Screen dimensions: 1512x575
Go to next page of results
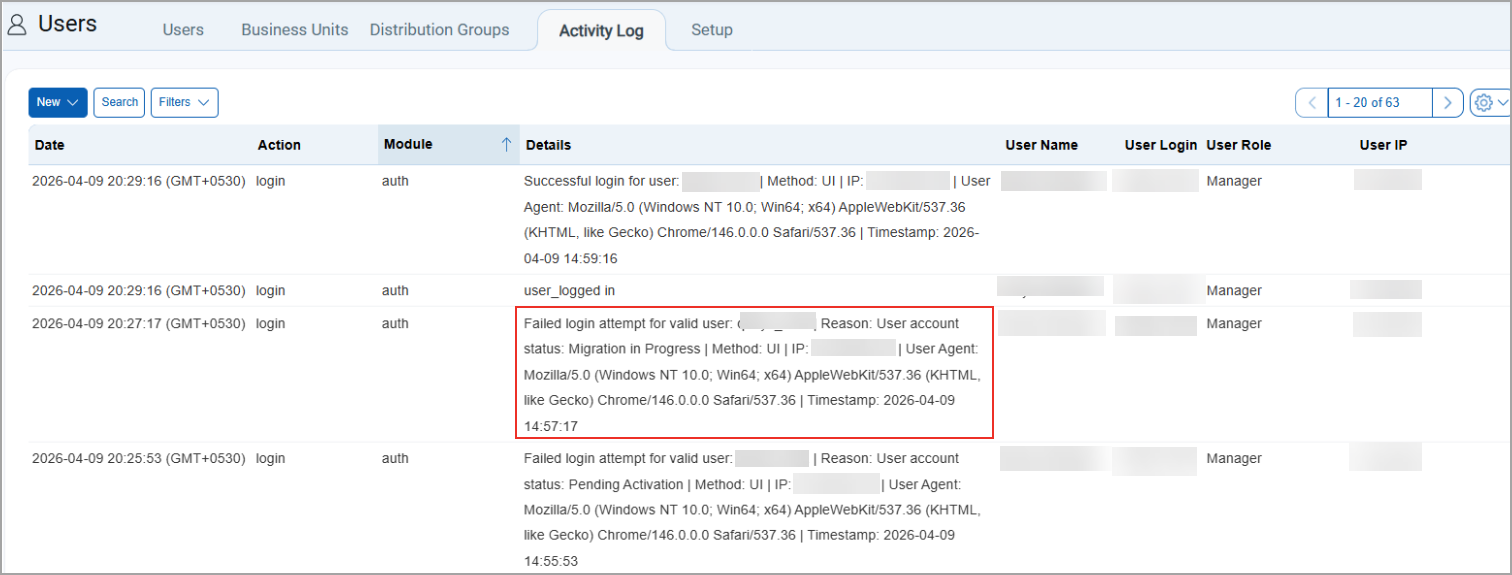[1448, 103]
